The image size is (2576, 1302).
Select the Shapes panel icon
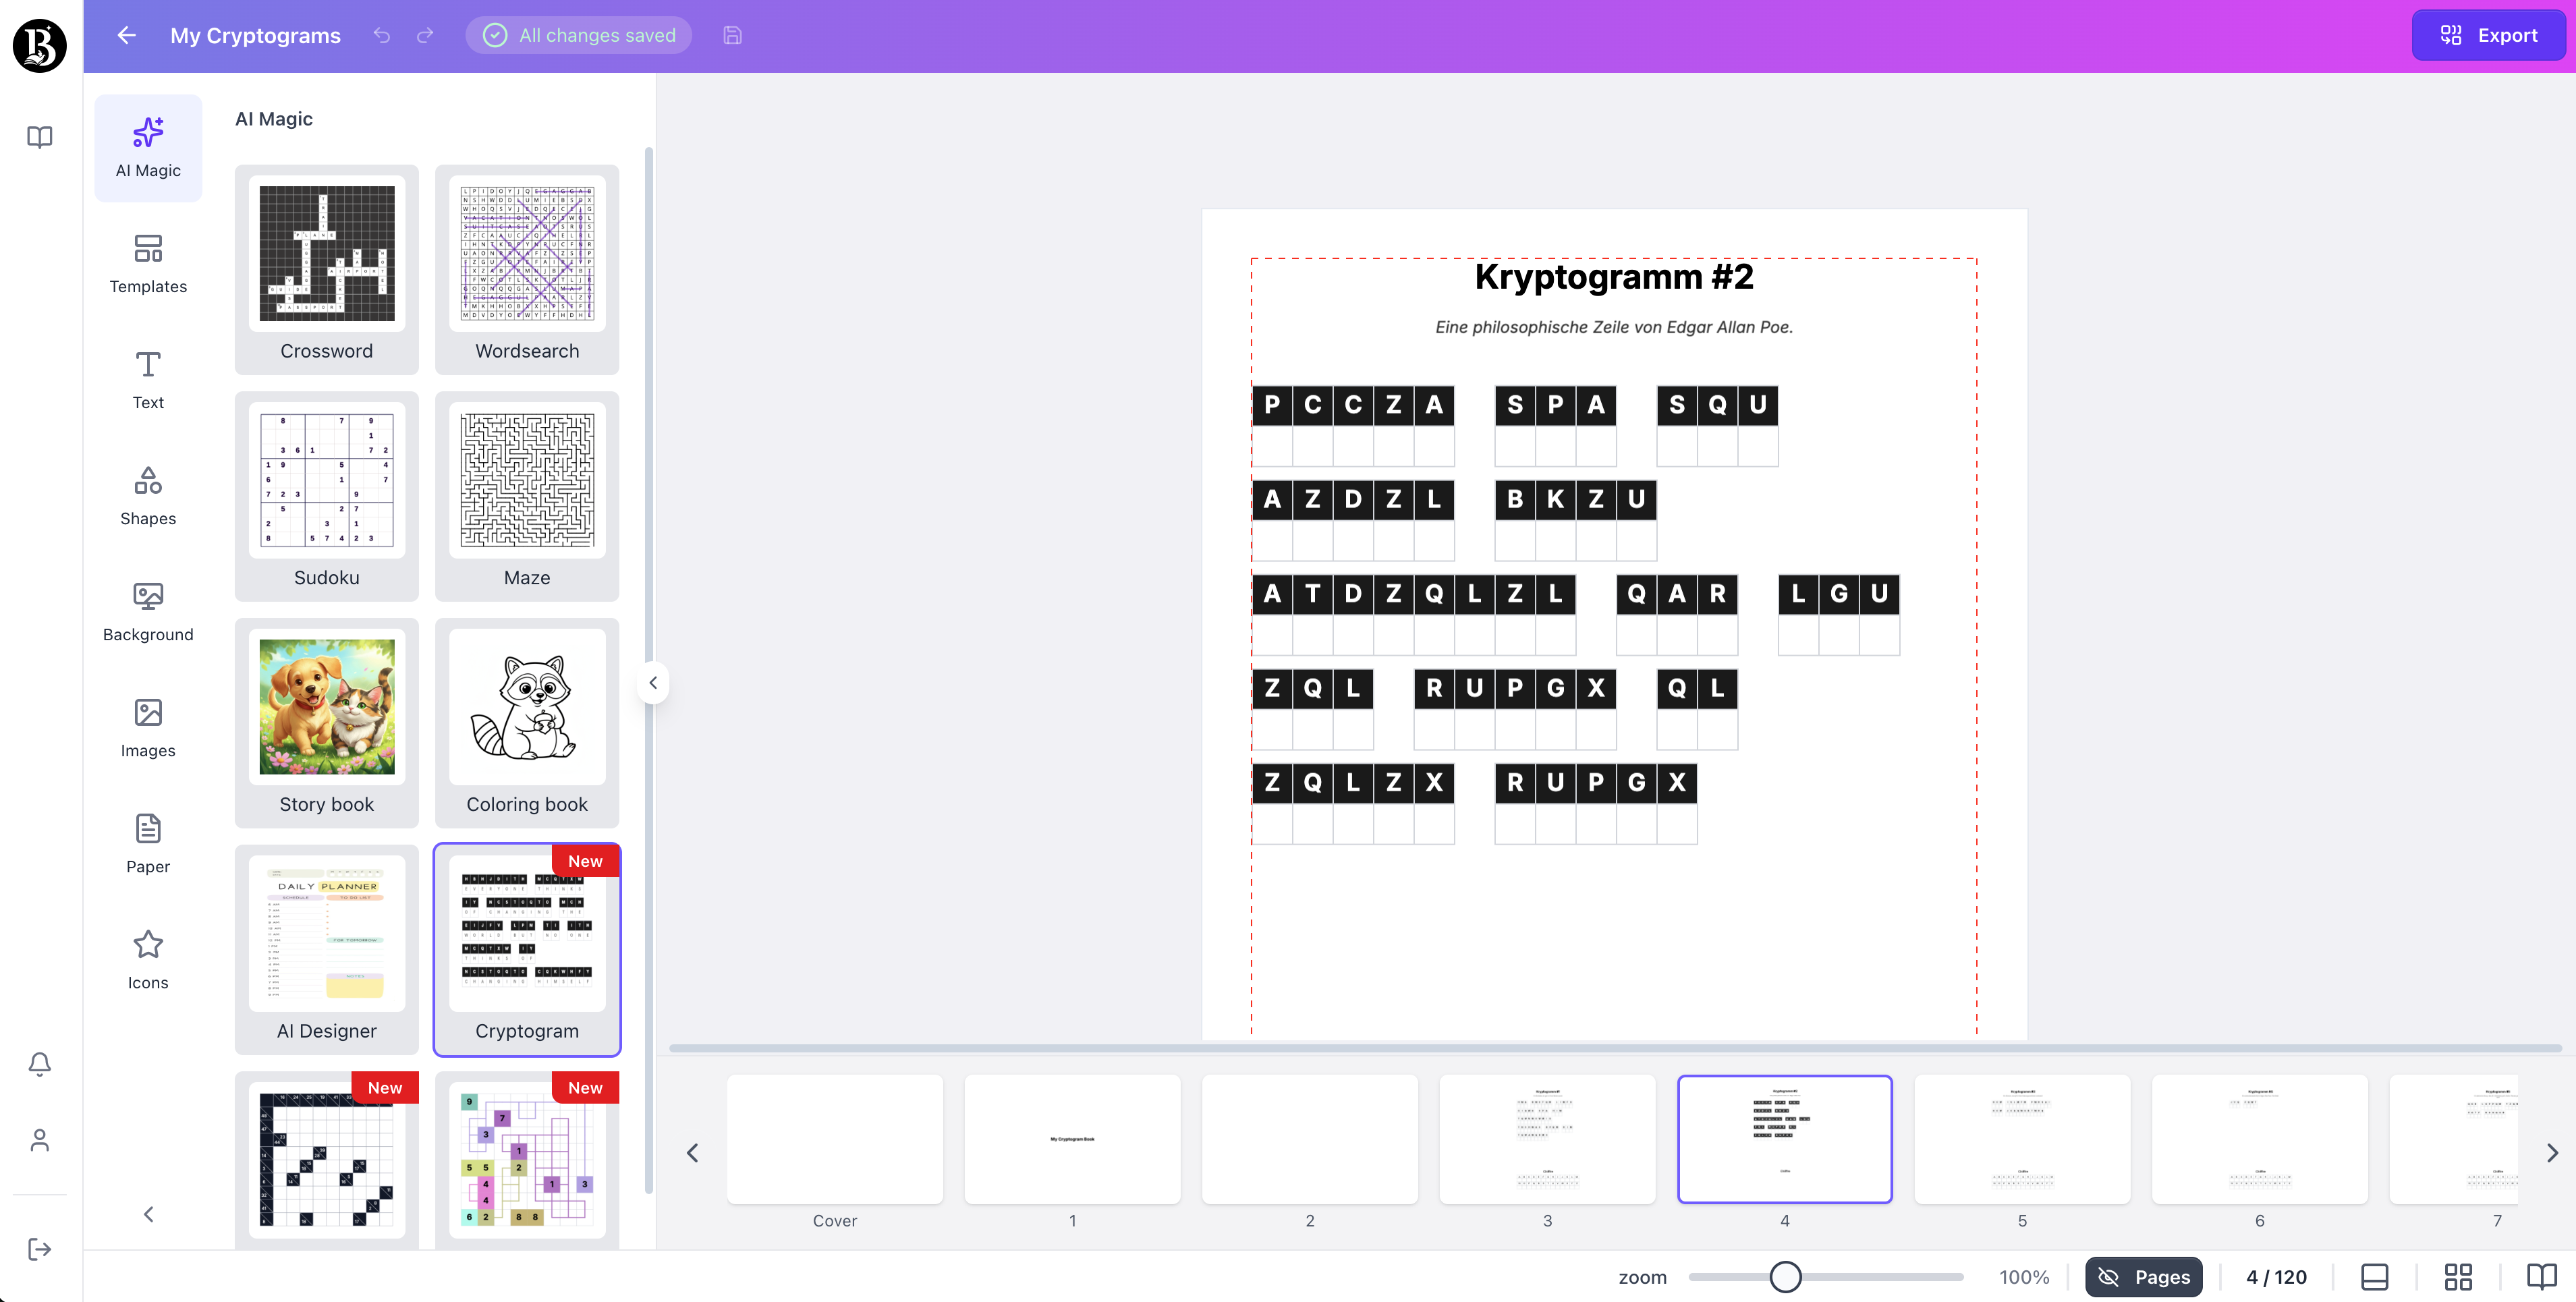(147, 495)
